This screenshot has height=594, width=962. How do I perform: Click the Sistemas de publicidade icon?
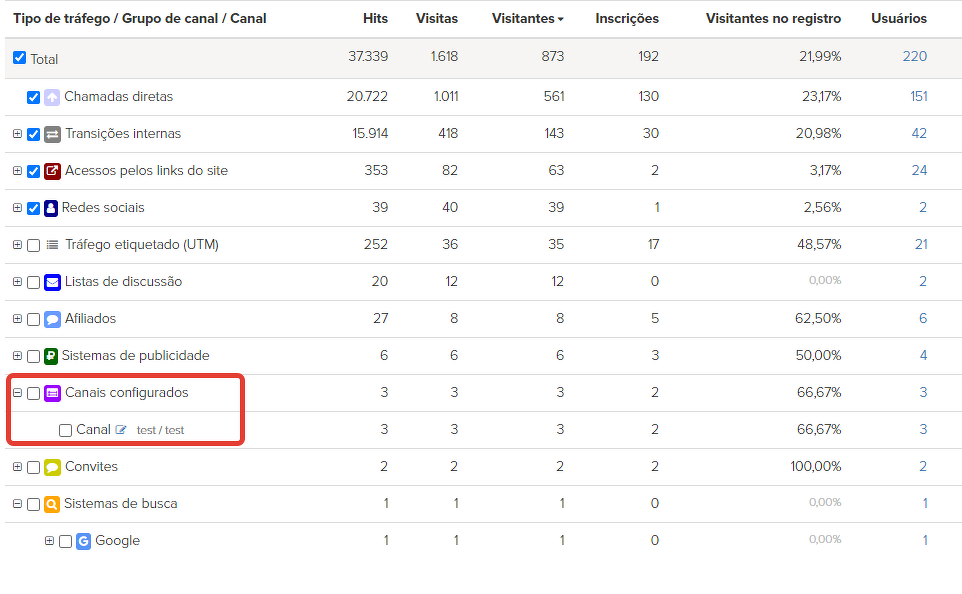click(51, 356)
